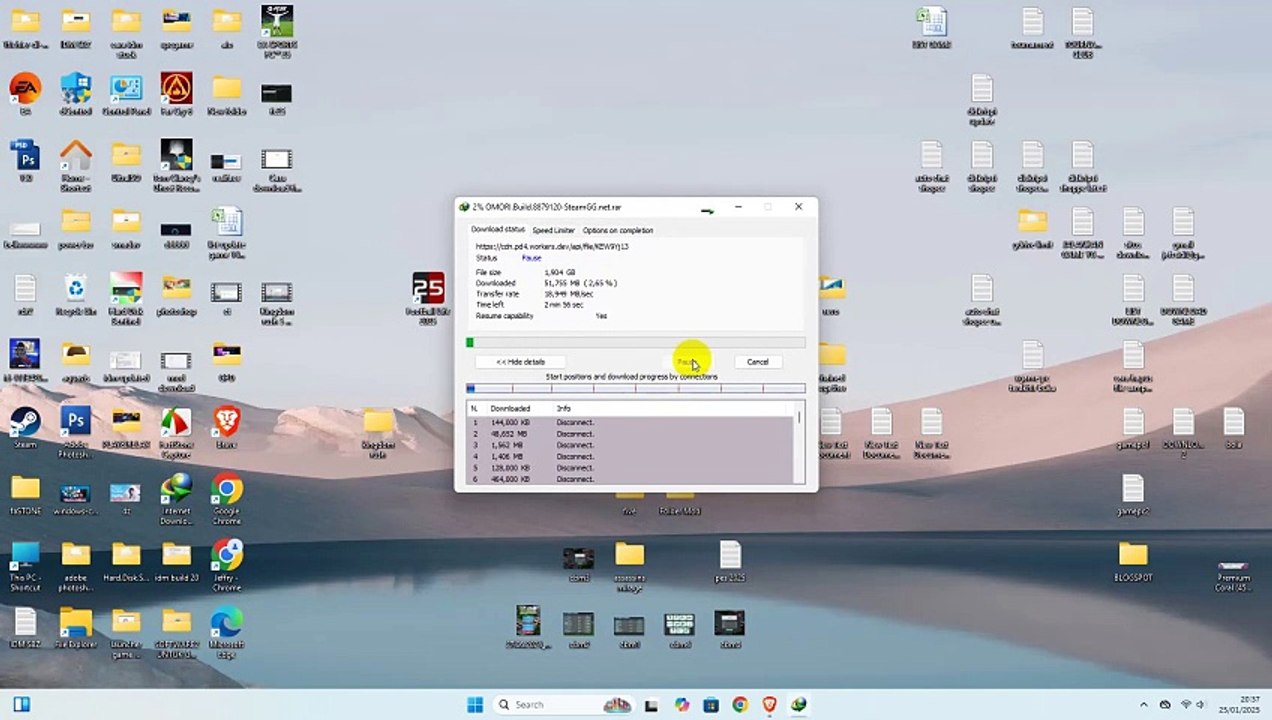
Task: Open IDM icon in the taskbar
Action: tap(798, 704)
